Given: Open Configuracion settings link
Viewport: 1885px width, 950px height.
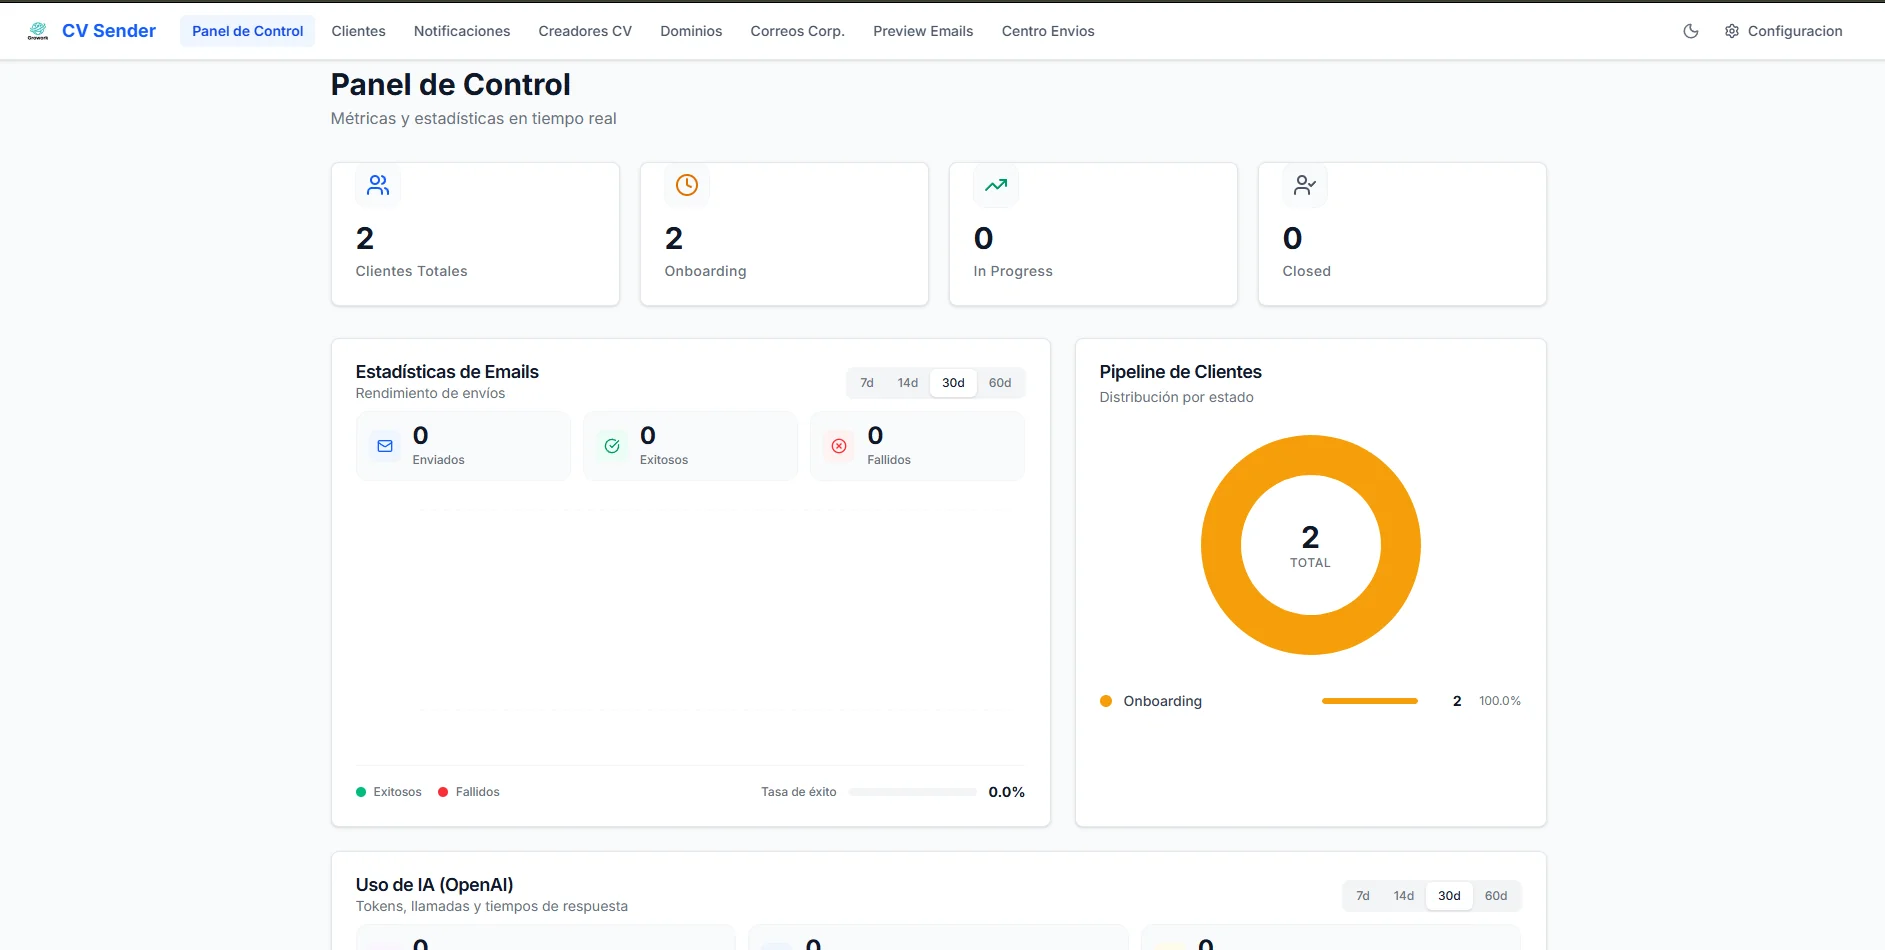Looking at the screenshot, I should pos(1783,31).
